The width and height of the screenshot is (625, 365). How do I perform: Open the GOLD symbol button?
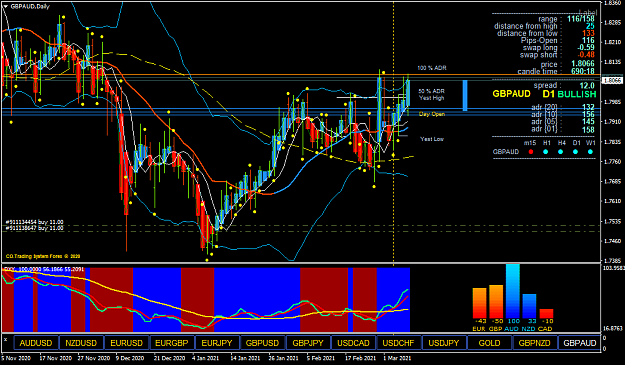coord(489,343)
